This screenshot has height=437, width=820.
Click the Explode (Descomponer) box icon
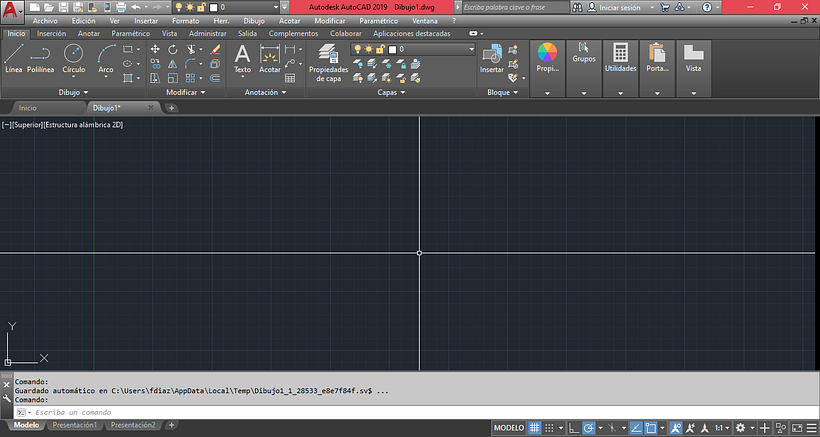pyautogui.click(x=215, y=64)
